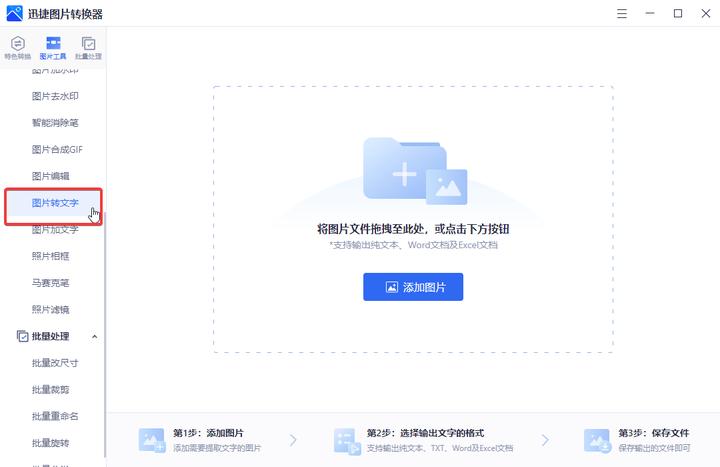Collapse the 批量处理 section chevron
The width and height of the screenshot is (720, 467).
95,337
